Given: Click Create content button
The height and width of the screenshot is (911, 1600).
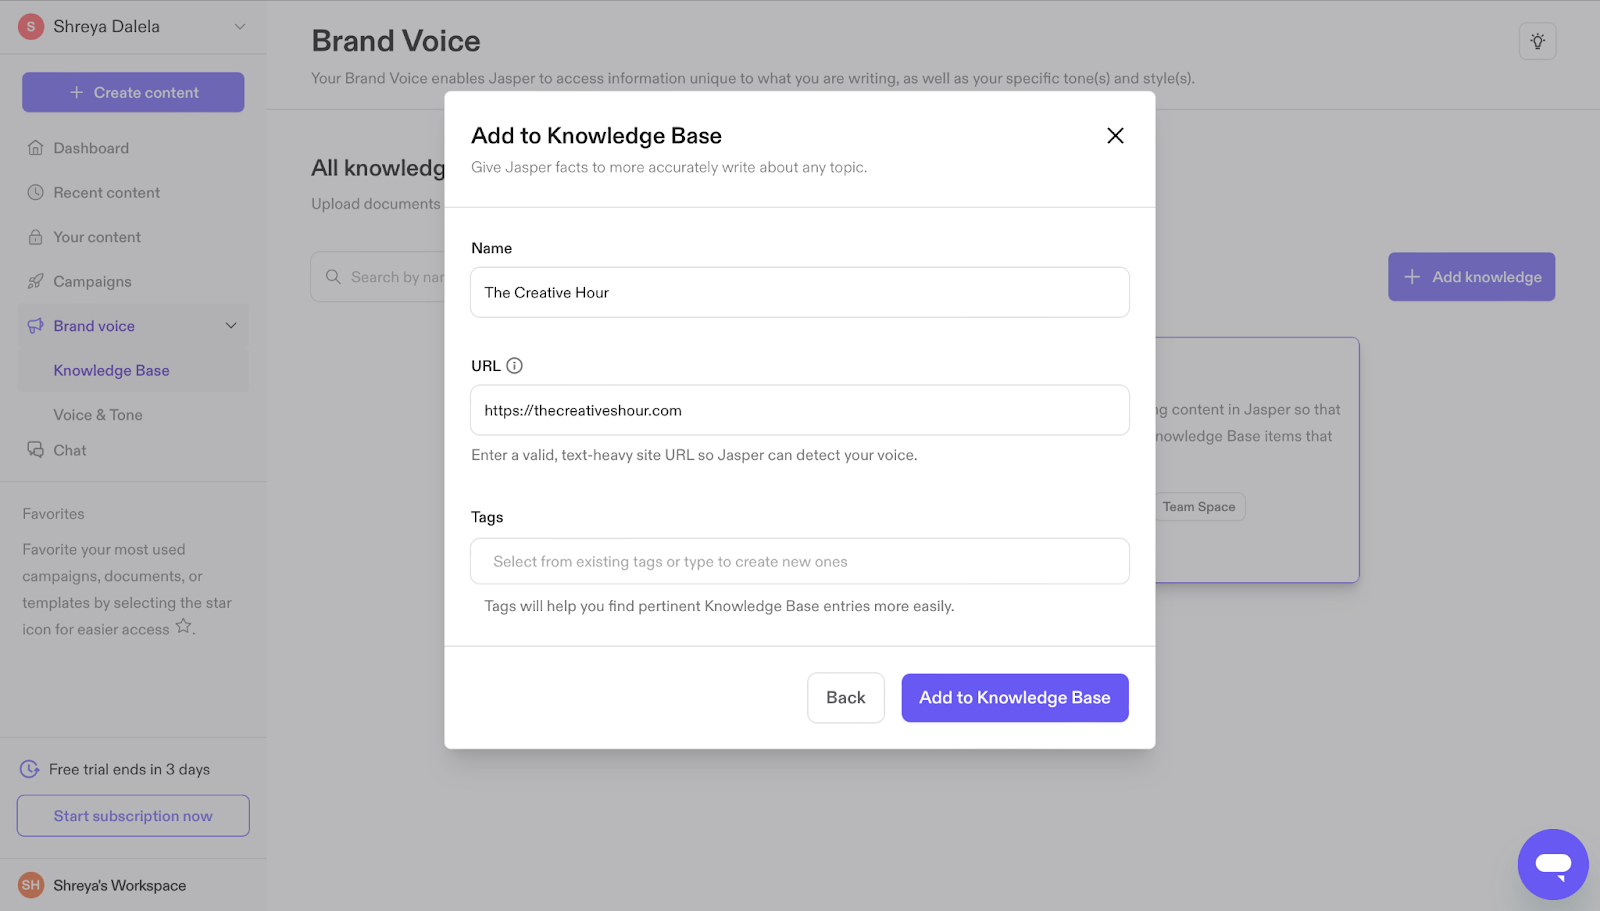Looking at the screenshot, I should (x=133, y=92).
